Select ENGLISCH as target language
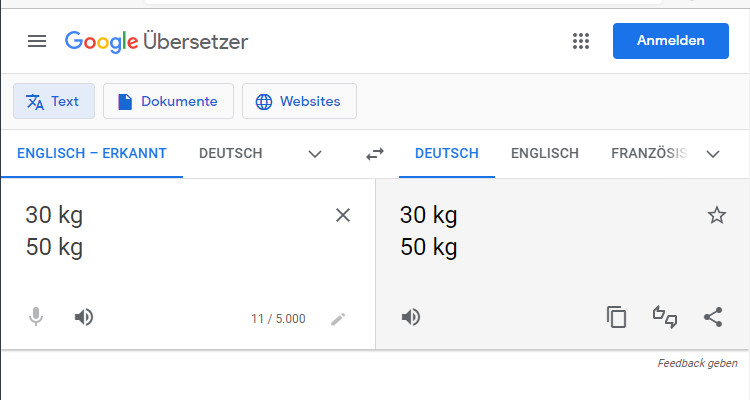This screenshot has height=400, width=750. point(545,153)
